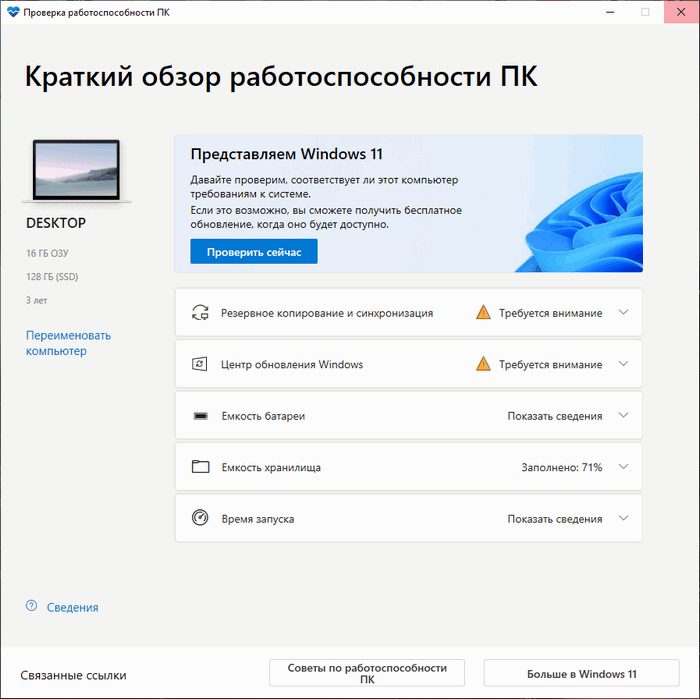Click the Больше в Windows 11 button
700x699 pixels.
[x=582, y=674]
